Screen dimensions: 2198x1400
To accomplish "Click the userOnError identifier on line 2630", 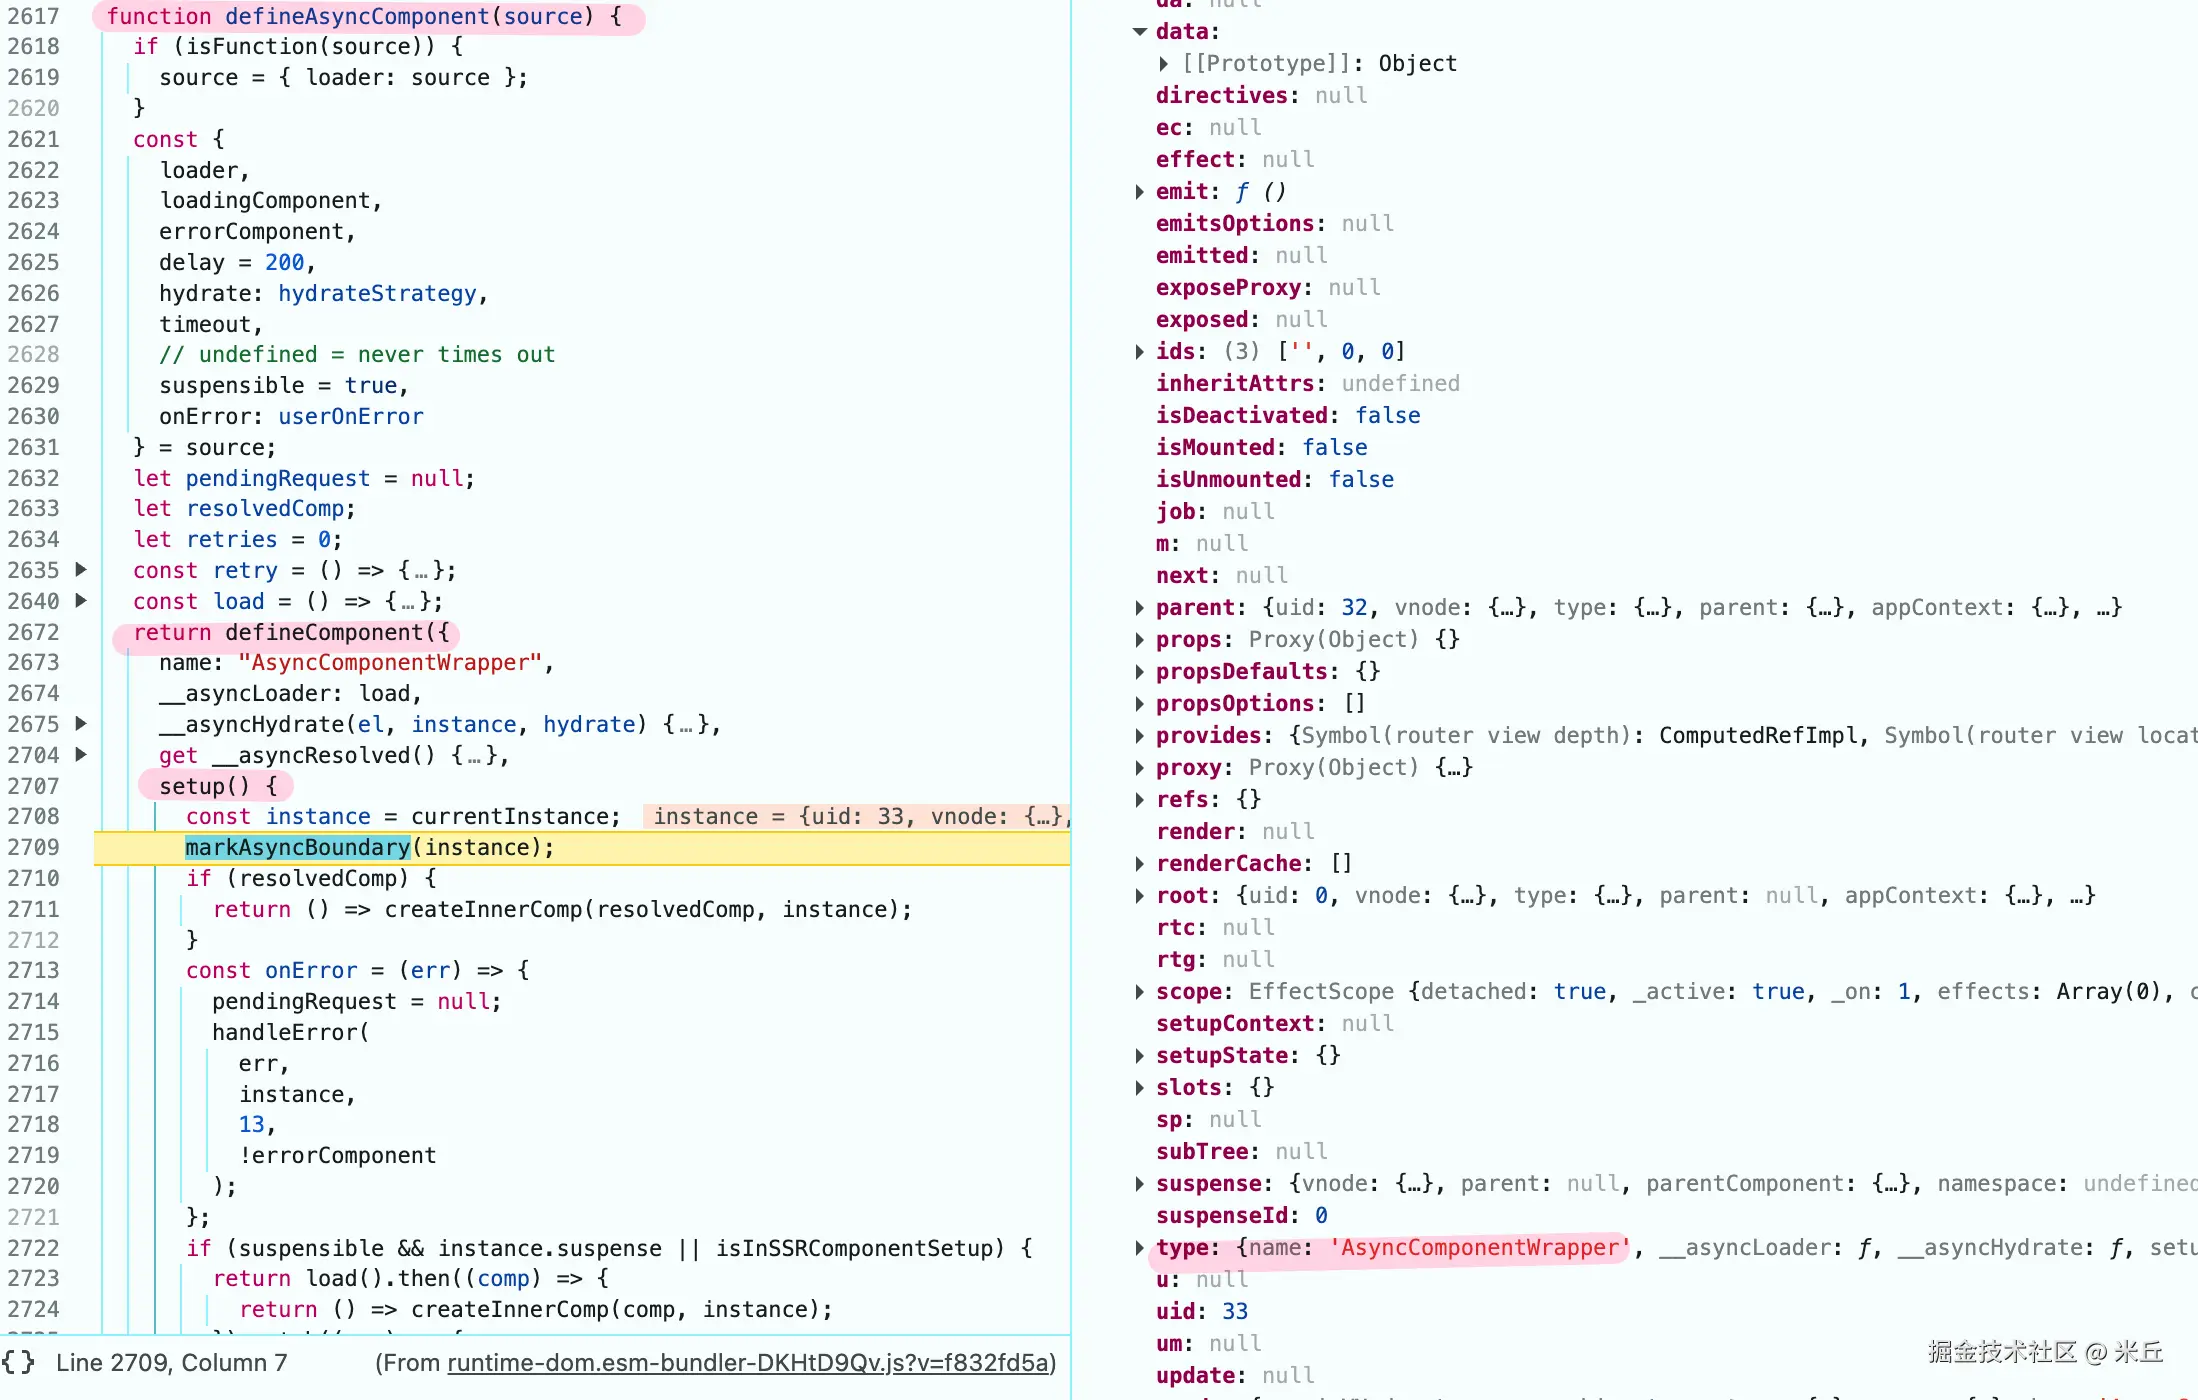I will [350, 416].
